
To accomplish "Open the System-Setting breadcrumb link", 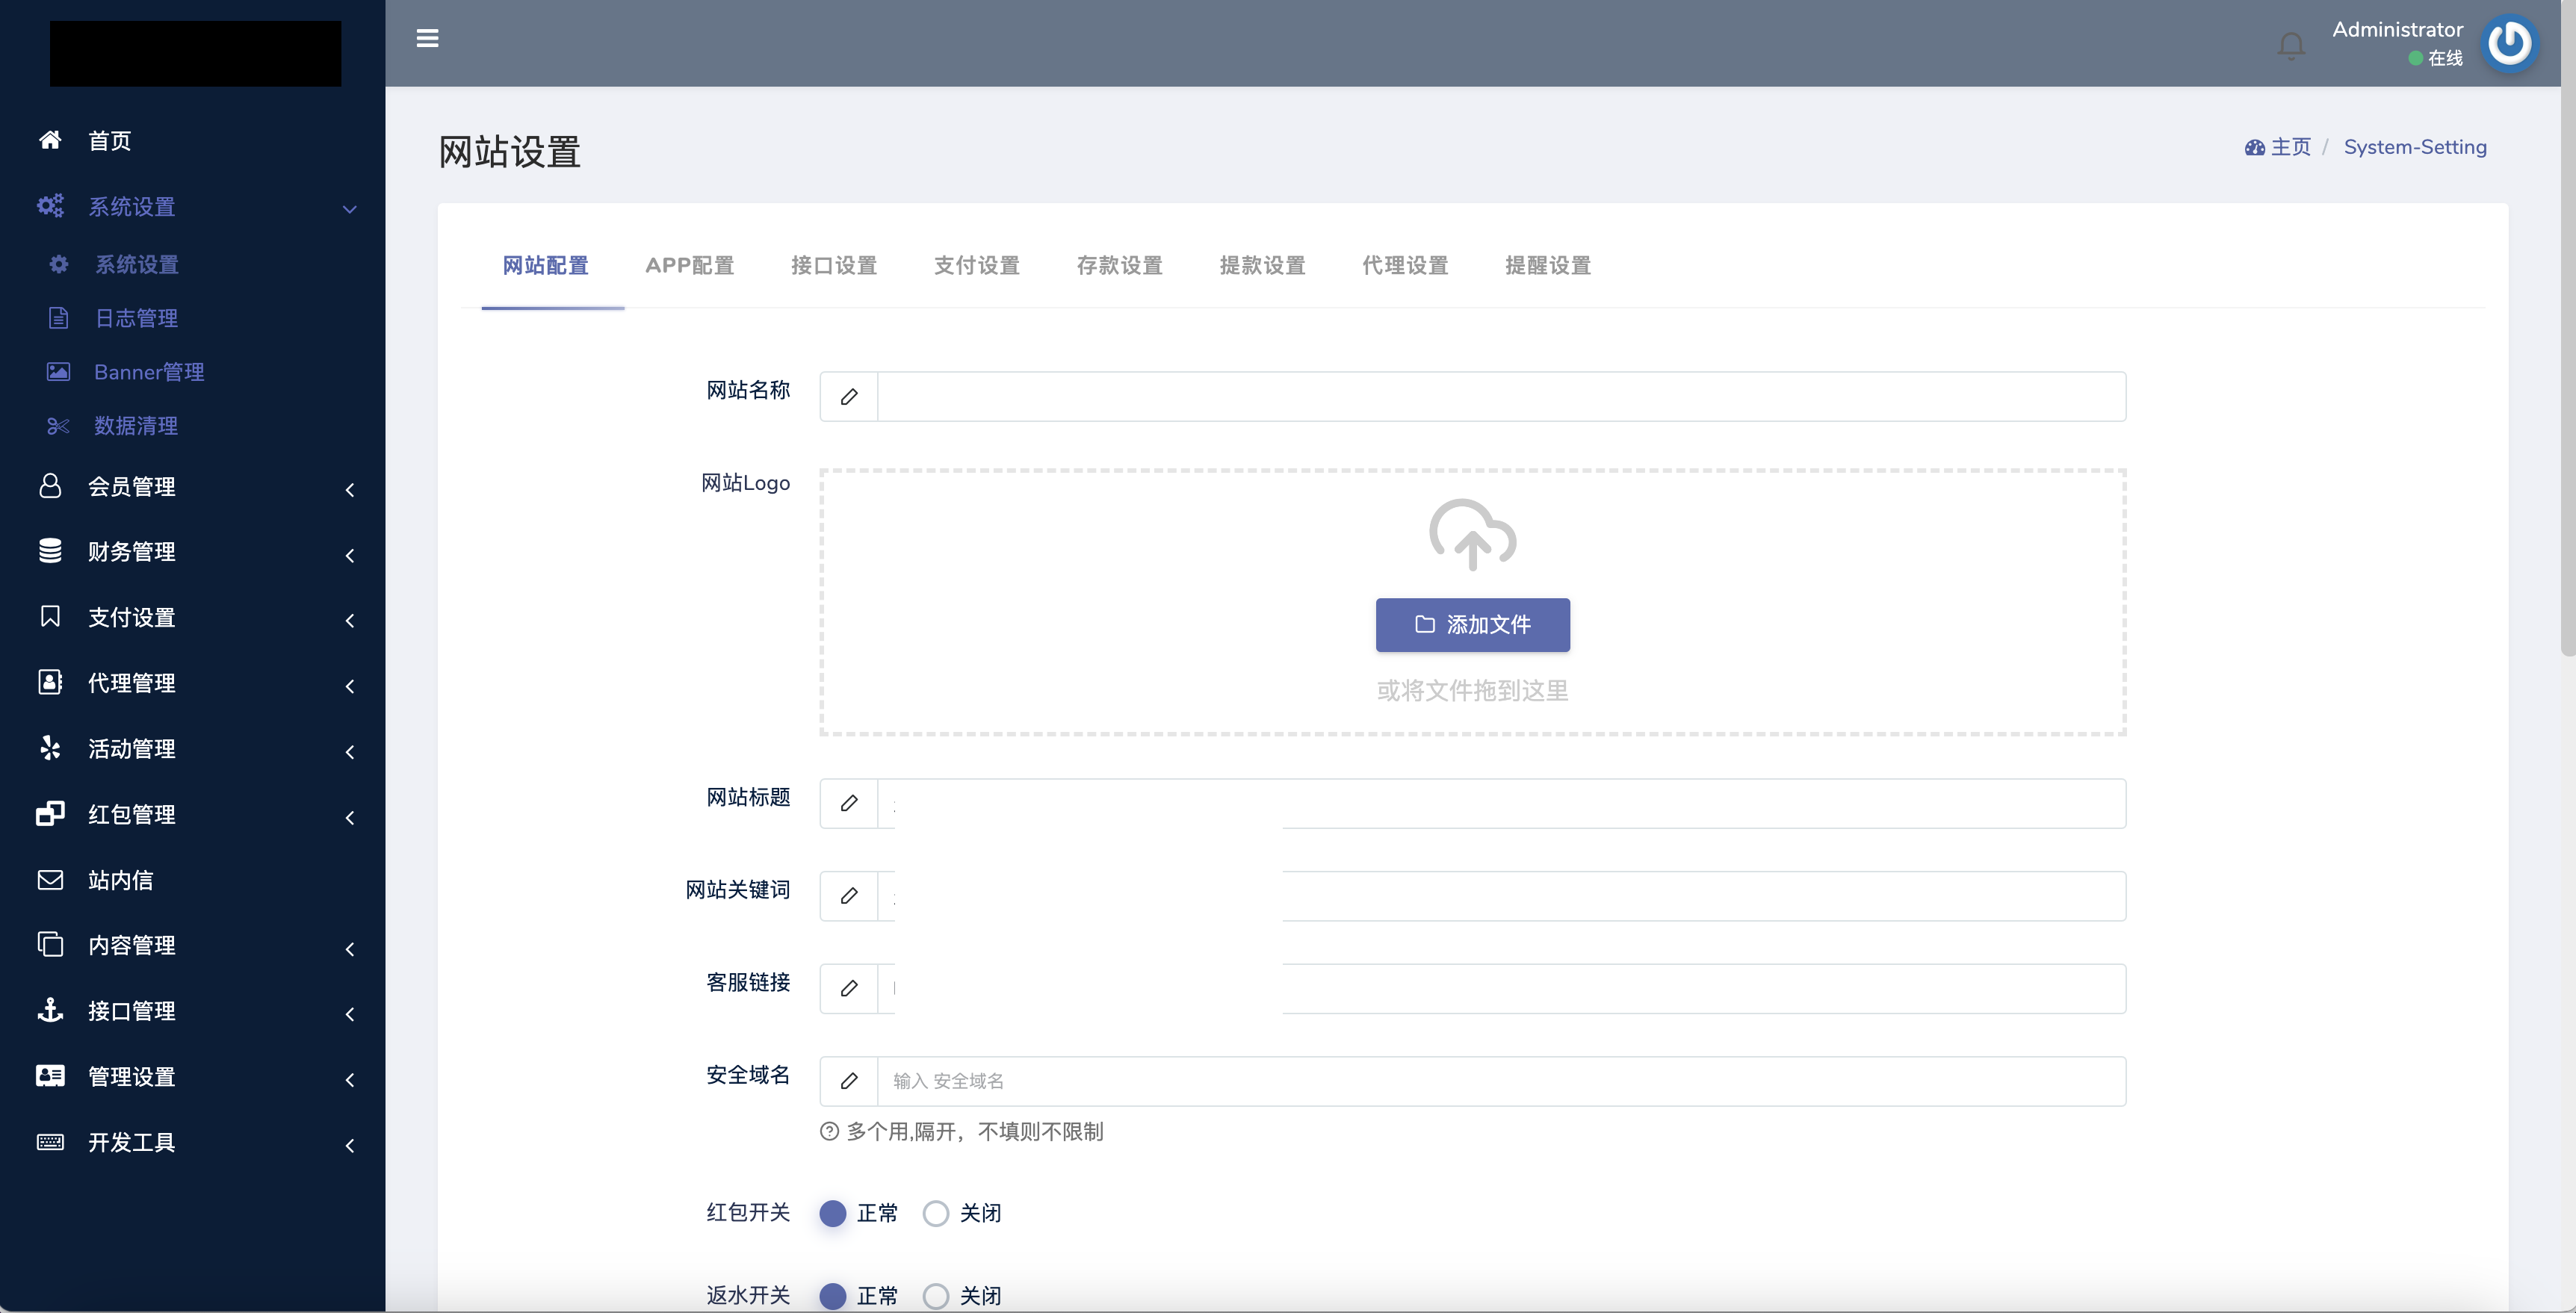I will coord(2416,146).
